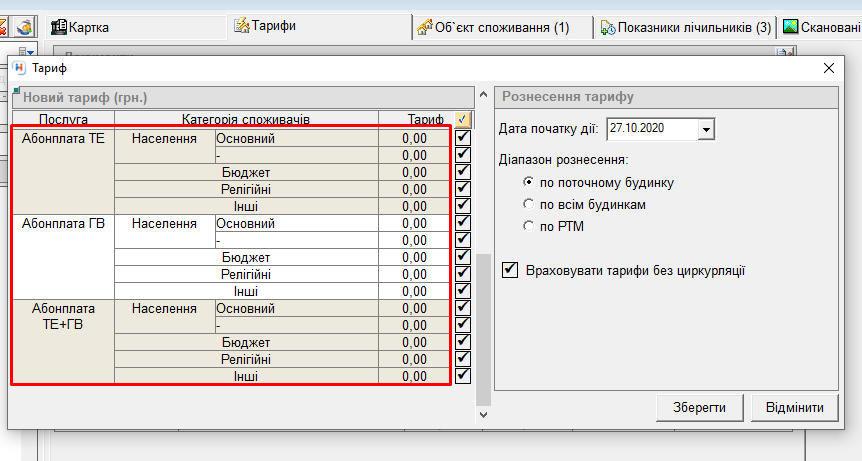Click the toolbar icon left of Картка tab
This screenshot has width=862, height=461.
tap(24, 27)
